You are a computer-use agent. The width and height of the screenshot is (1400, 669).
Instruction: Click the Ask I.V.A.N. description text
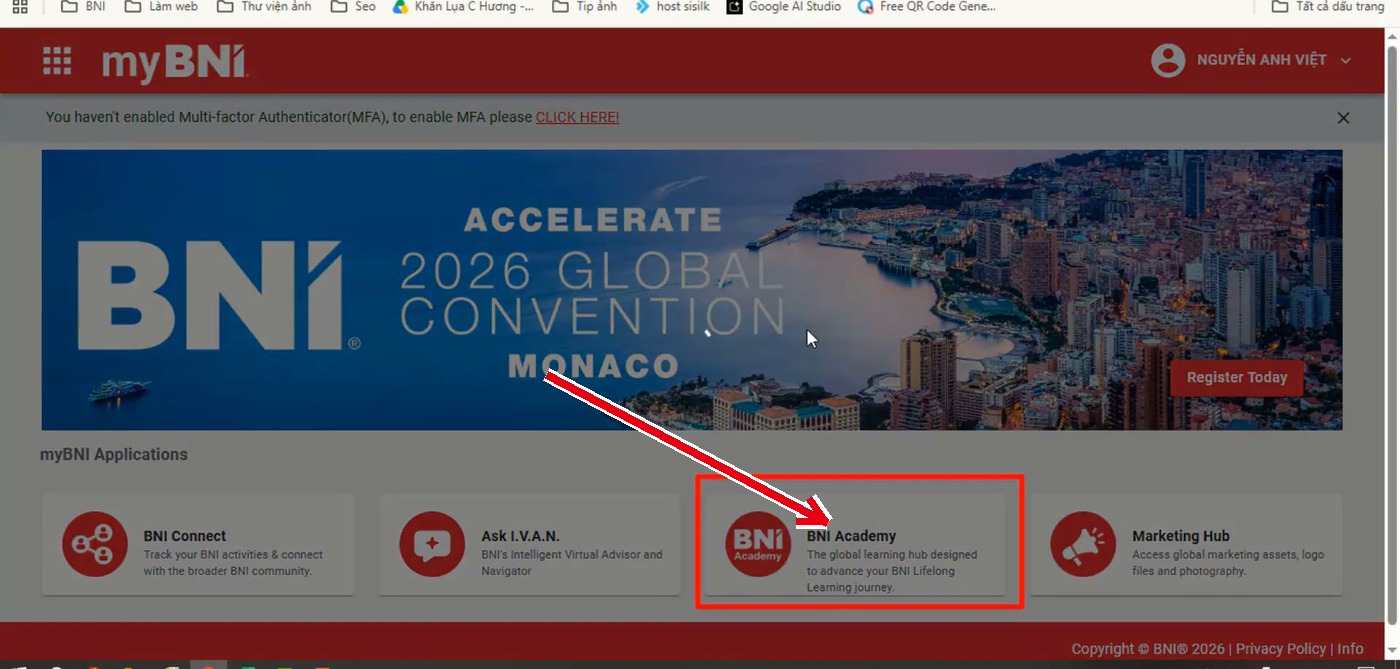pyautogui.click(x=572, y=563)
